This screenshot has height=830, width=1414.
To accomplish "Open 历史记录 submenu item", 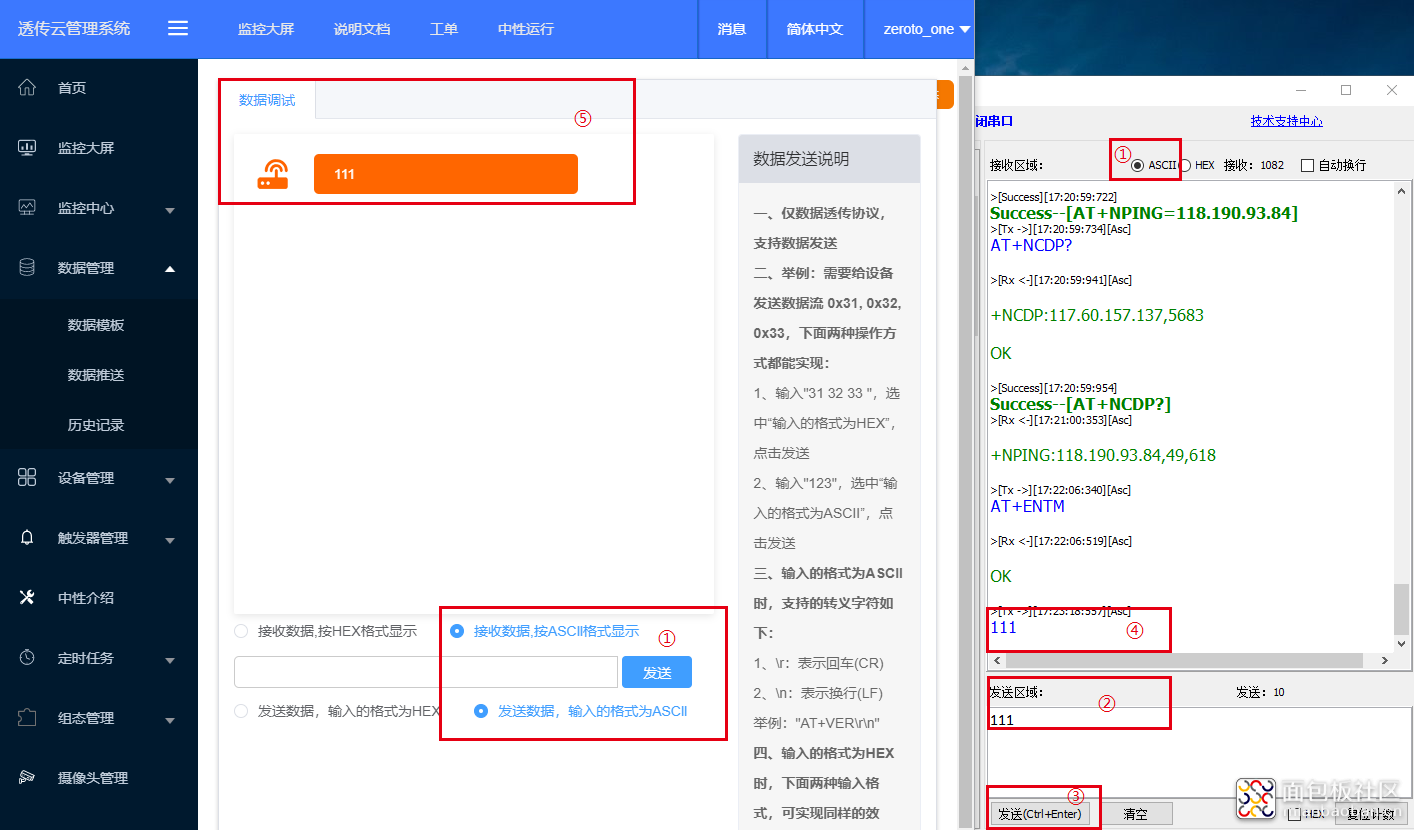I will (x=96, y=425).
